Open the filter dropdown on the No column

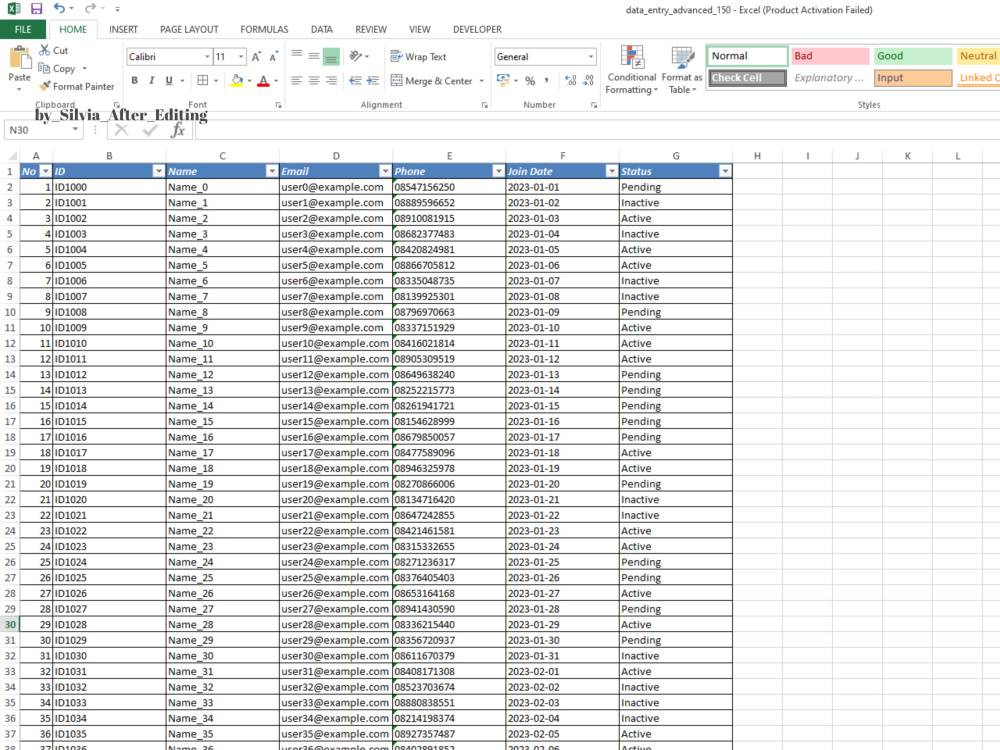point(45,171)
